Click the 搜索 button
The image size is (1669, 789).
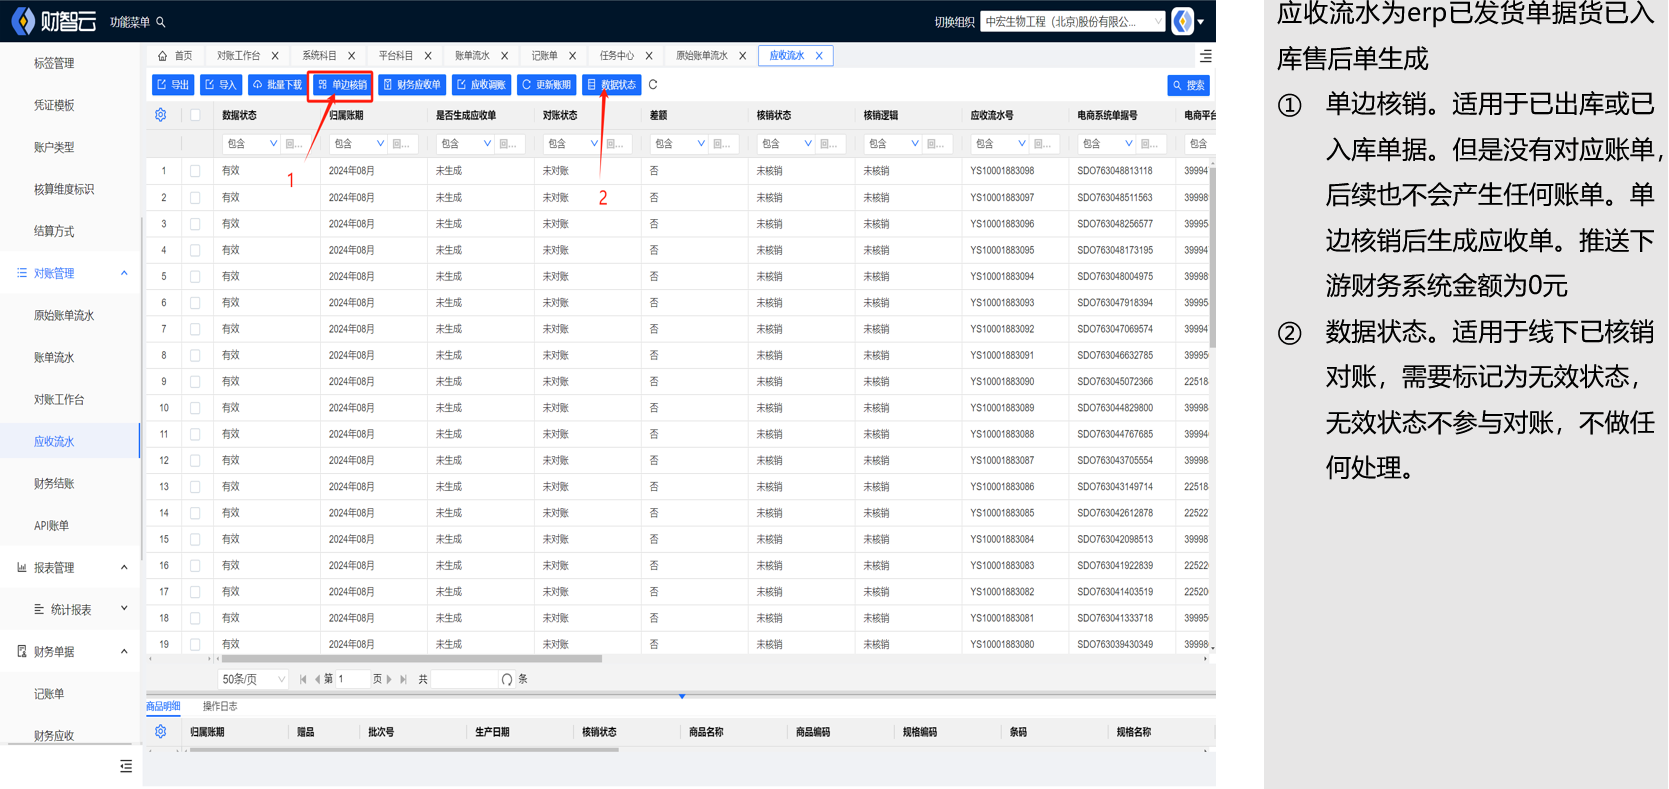[x=1188, y=85]
